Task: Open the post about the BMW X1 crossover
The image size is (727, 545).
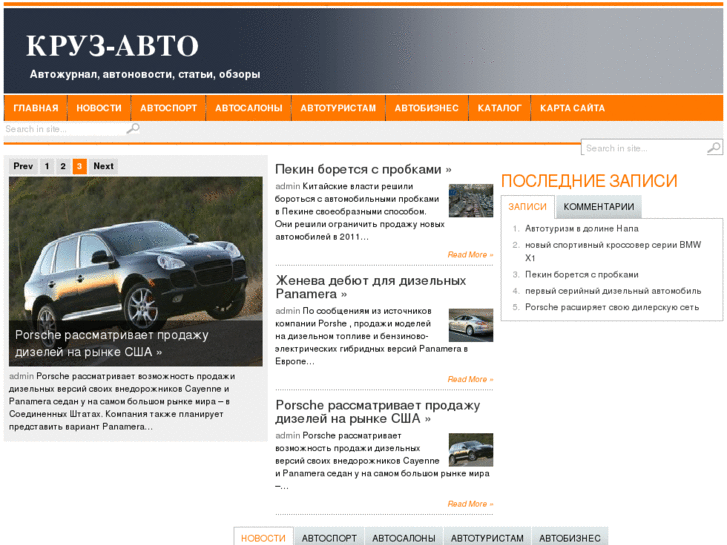Action: pos(613,251)
